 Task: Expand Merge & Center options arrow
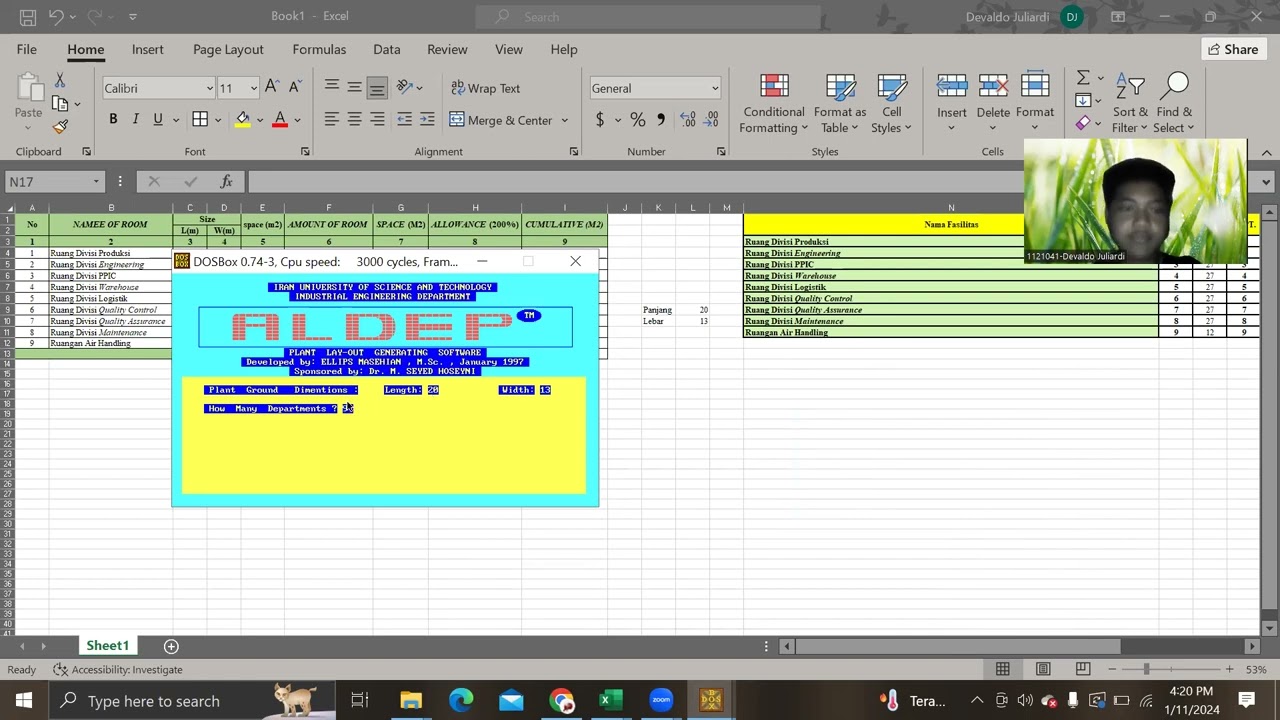coord(565,120)
